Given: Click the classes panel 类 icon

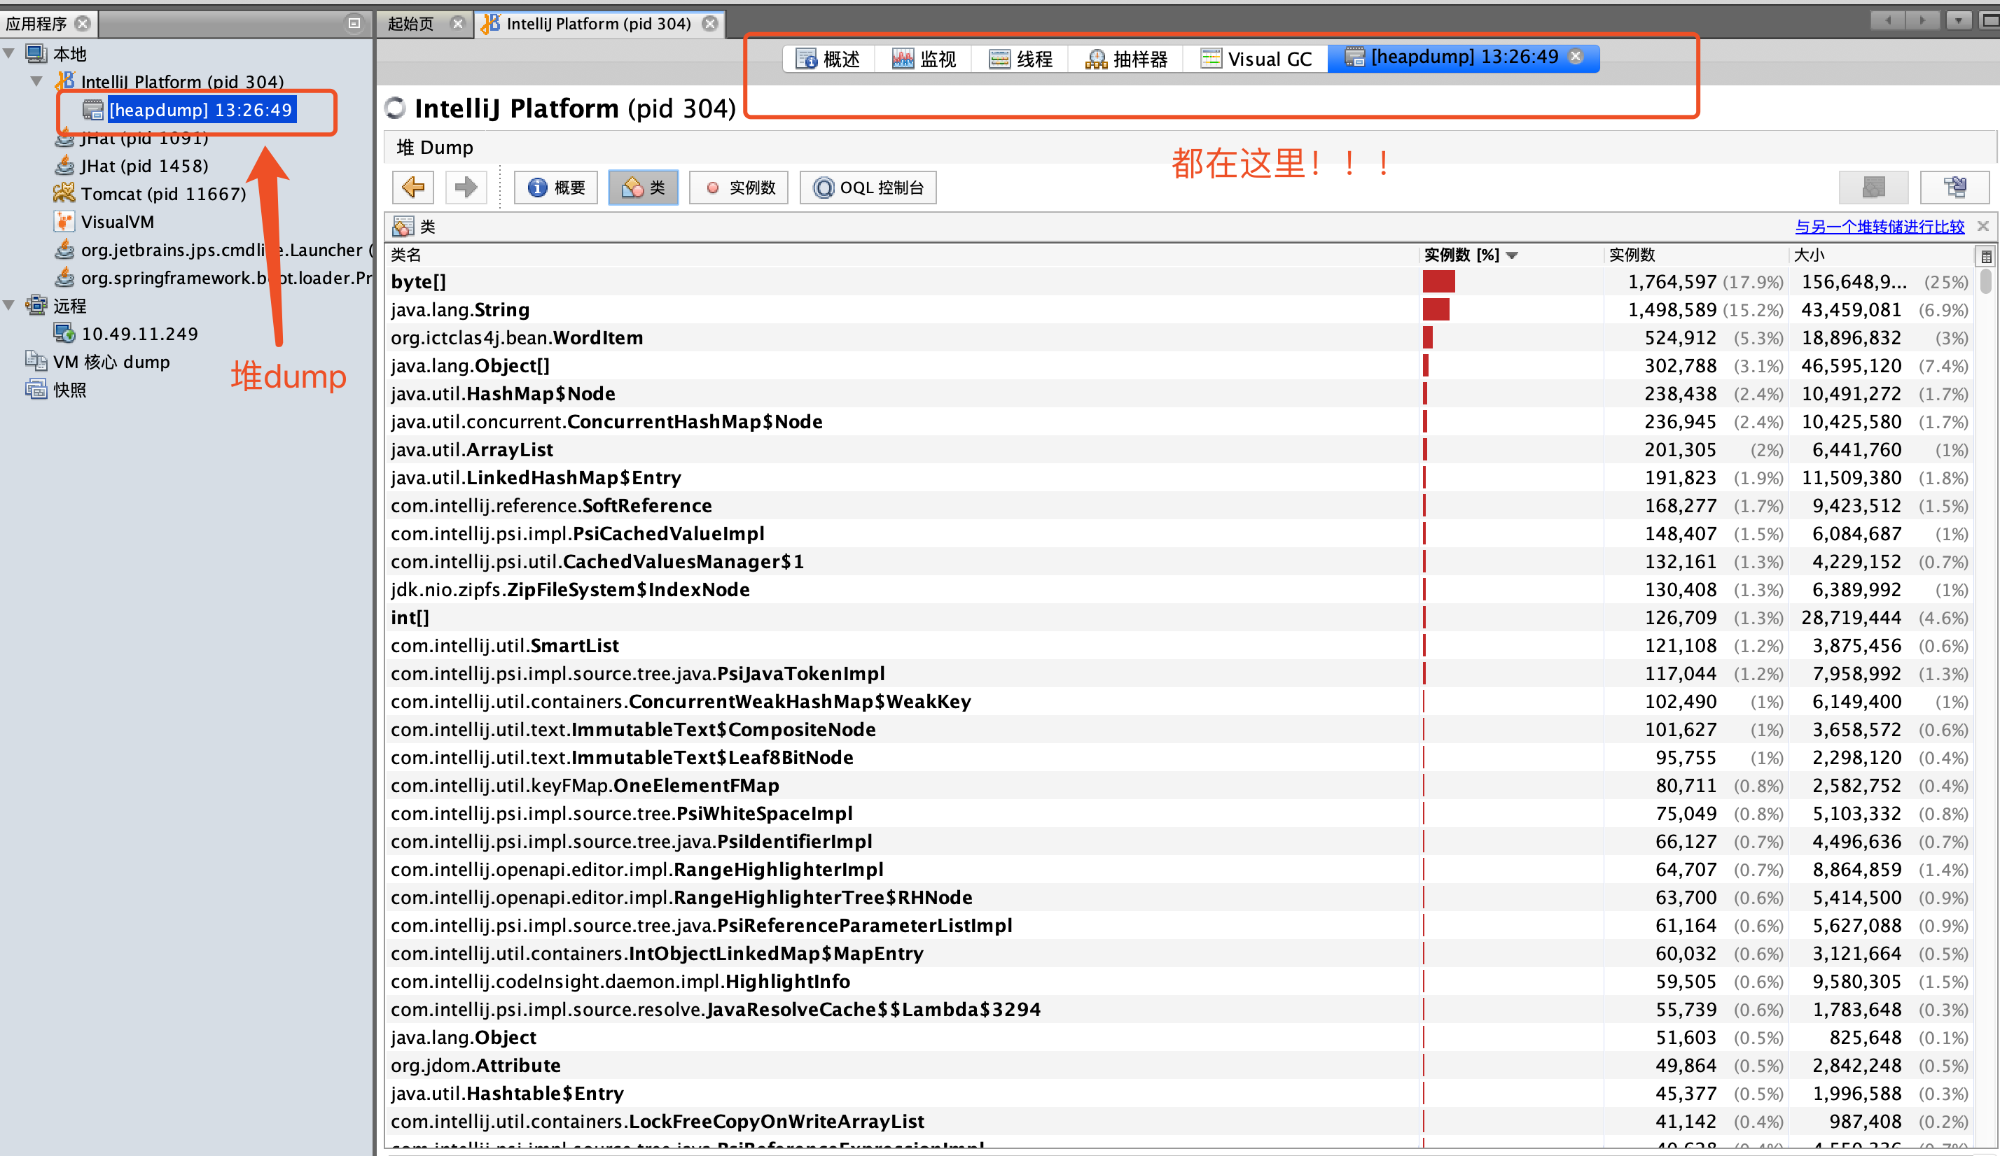Looking at the screenshot, I should tap(403, 226).
